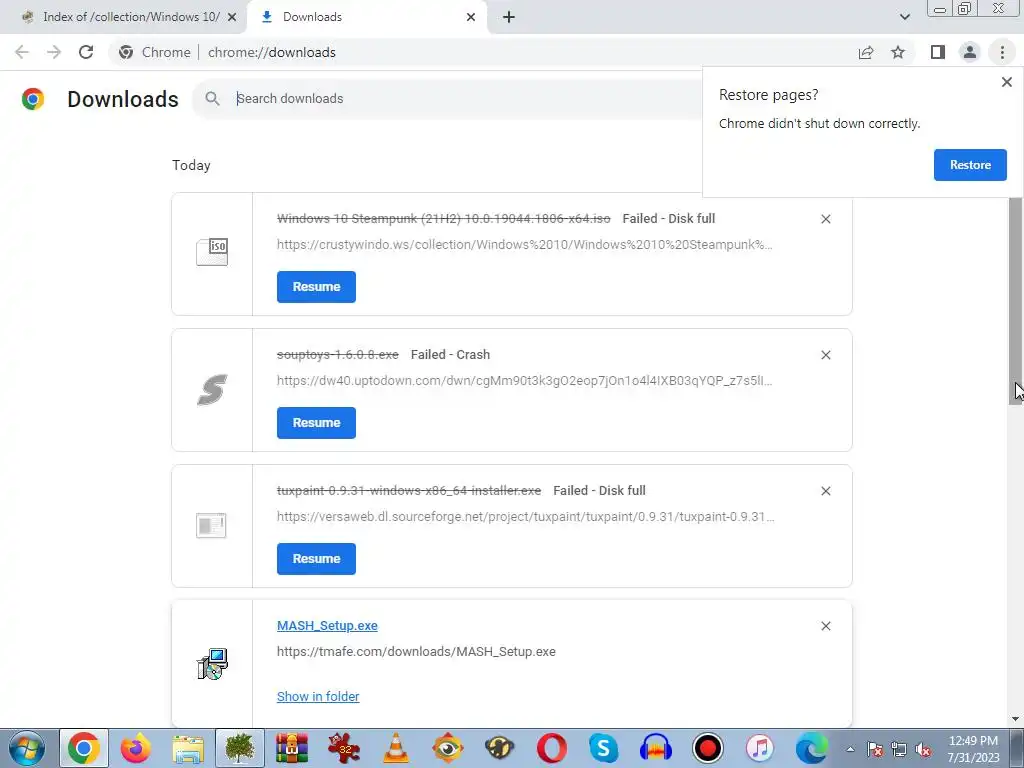
Task: Click Chrome icon in taskbar
Action: pos(84,748)
